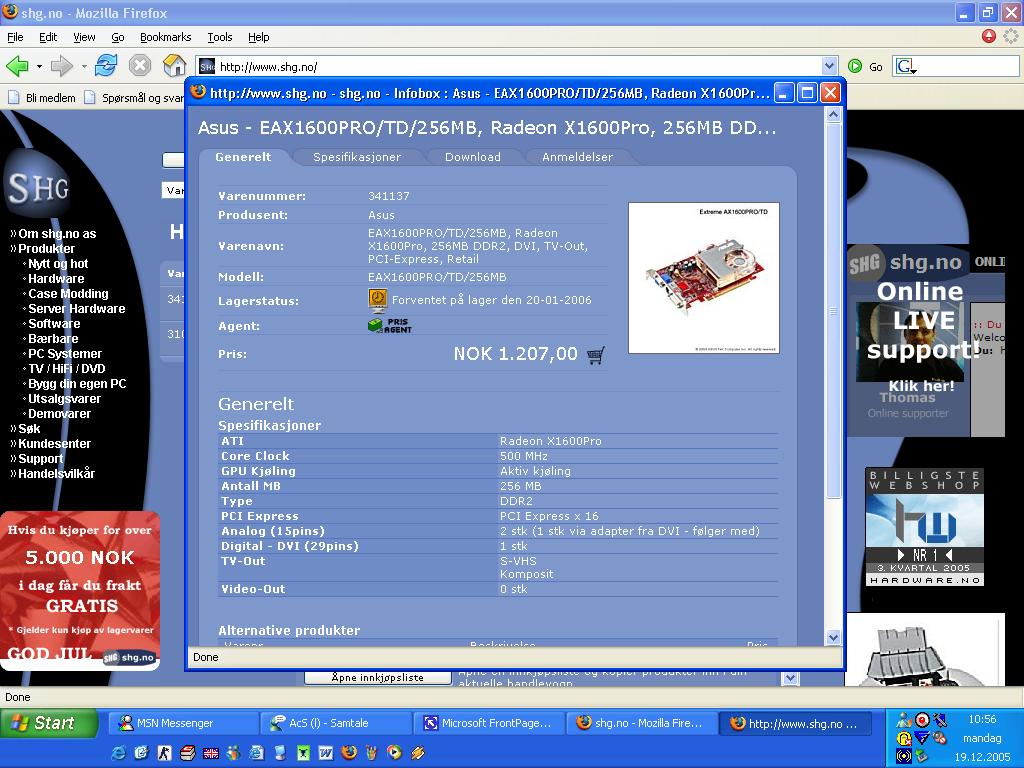The width and height of the screenshot is (1024, 768).
Task: Click the Handelsvilkår sidebar link
Action: click(x=56, y=474)
